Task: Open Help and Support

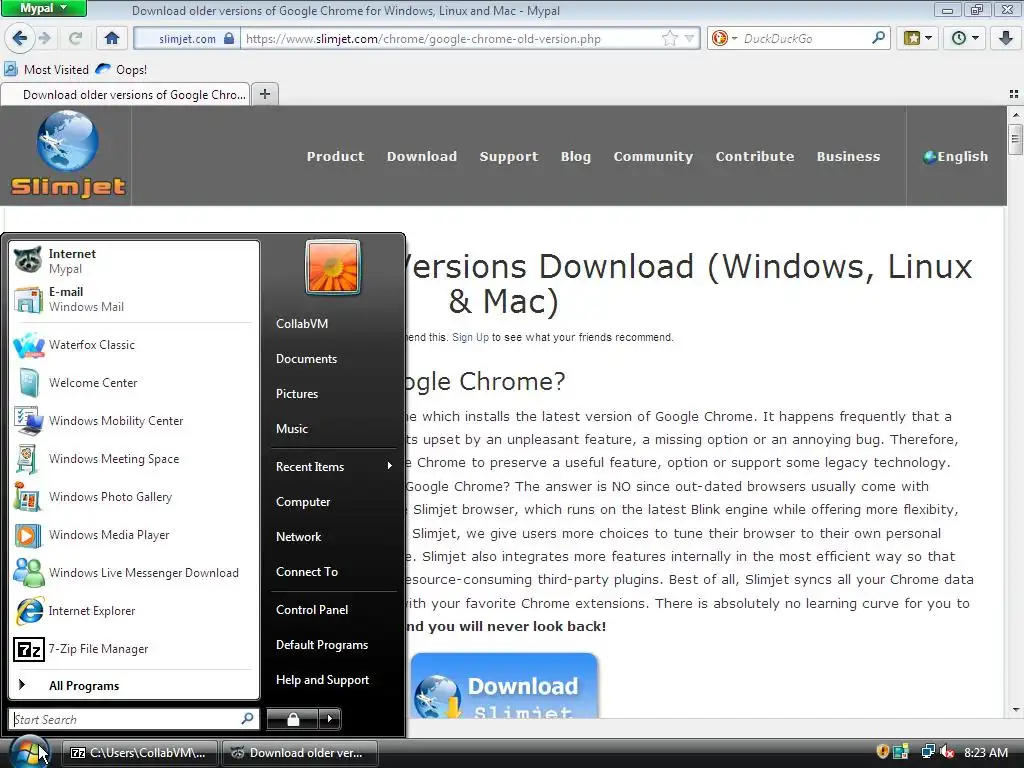Action: pos(333,680)
